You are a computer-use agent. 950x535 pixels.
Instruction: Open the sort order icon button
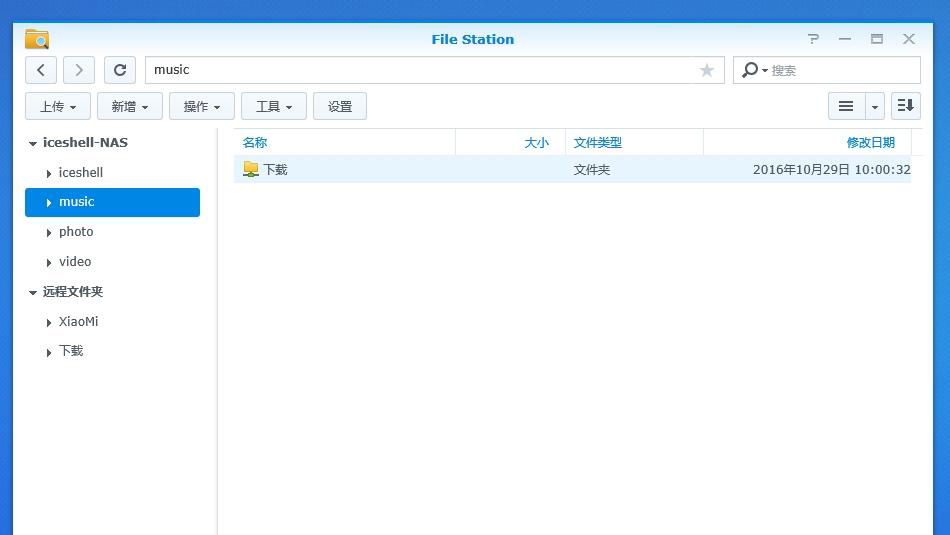[905, 106]
